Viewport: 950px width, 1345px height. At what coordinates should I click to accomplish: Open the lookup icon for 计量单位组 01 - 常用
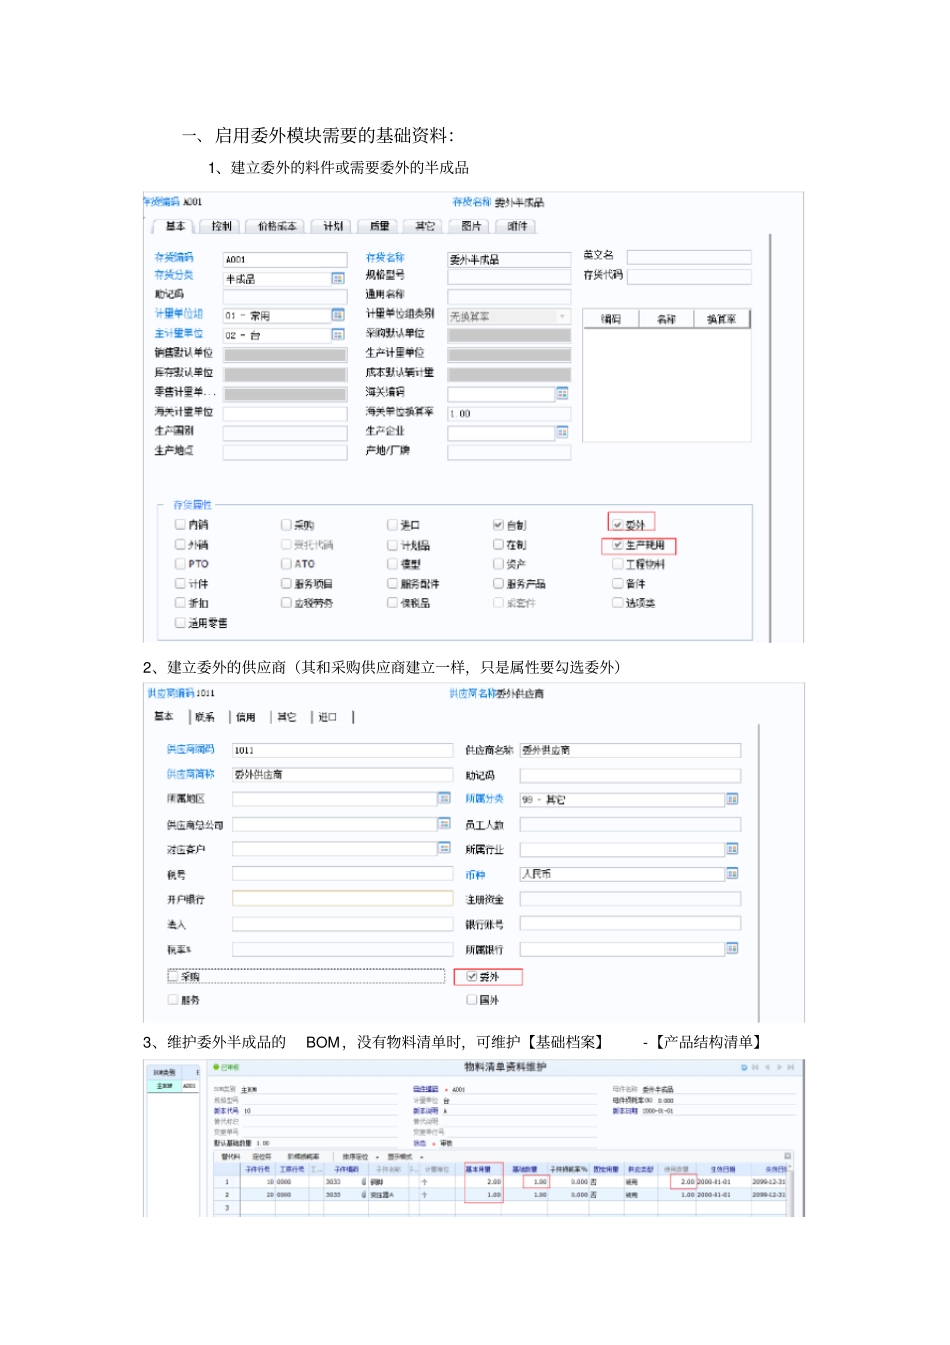coord(338,315)
